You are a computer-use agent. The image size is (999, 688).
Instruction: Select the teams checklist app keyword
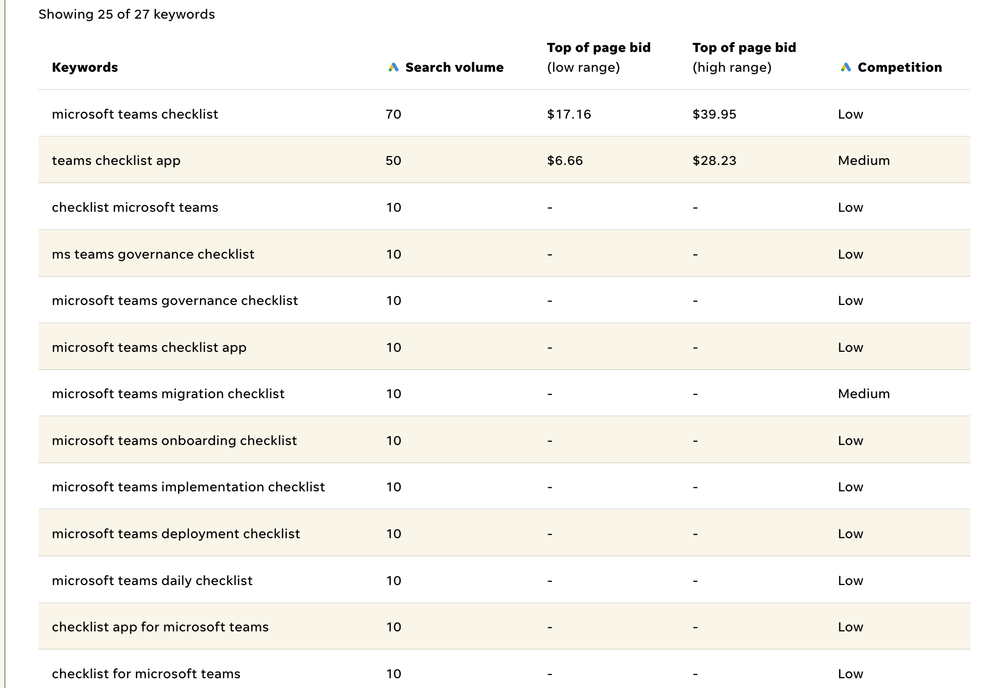click(116, 161)
